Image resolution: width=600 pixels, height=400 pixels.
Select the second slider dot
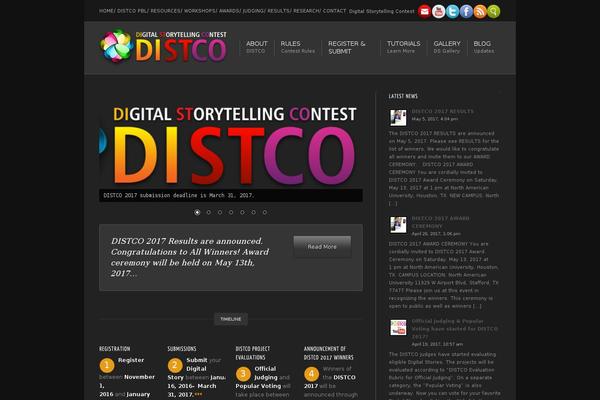pyautogui.click(x=209, y=212)
